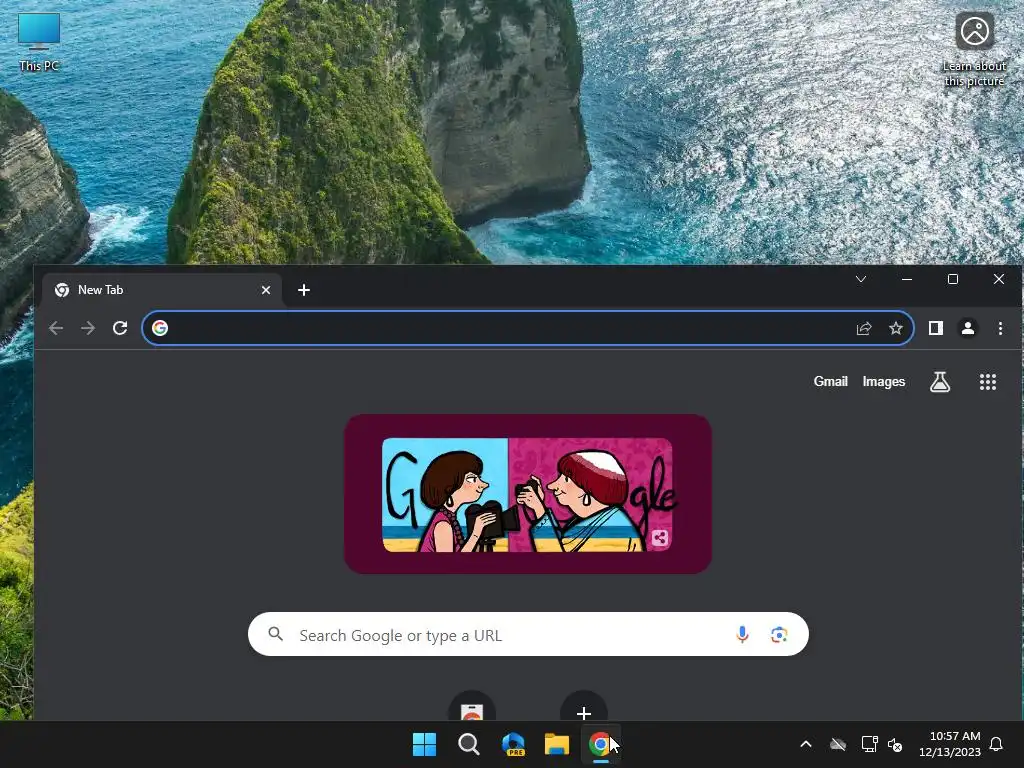Open muted volume tray icon
Image resolution: width=1024 pixels, height=768 pixels.
click(x=895, y=744)
